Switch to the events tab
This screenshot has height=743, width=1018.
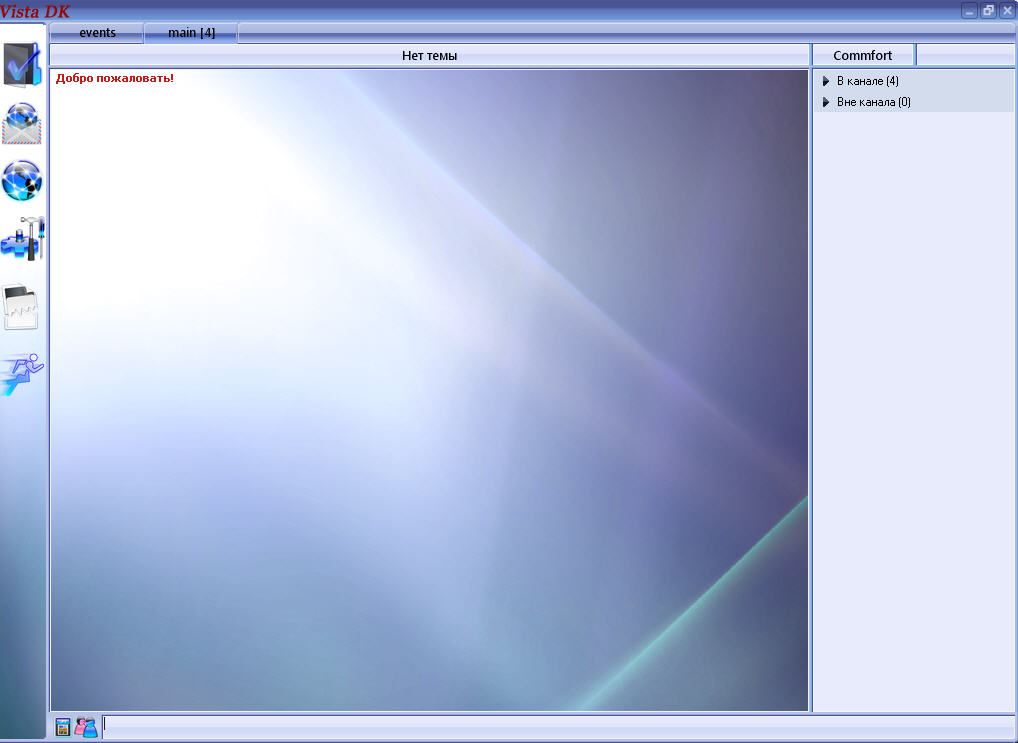coord(97,32)
